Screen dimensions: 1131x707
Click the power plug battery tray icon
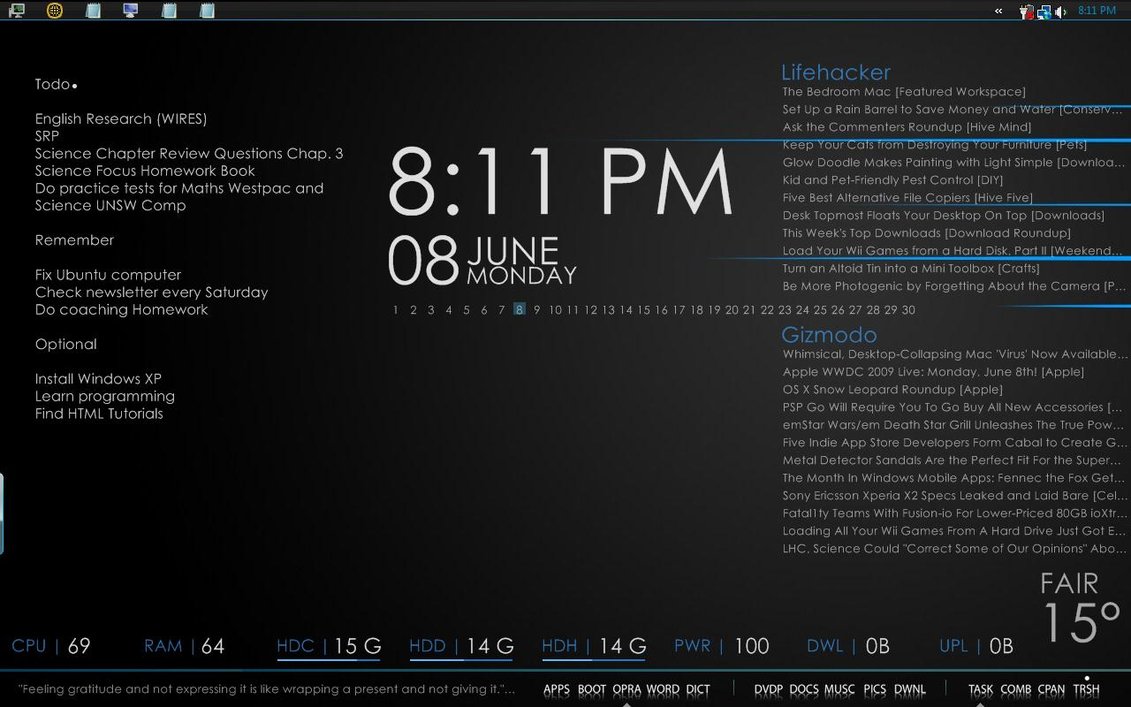click(1025, 12)
